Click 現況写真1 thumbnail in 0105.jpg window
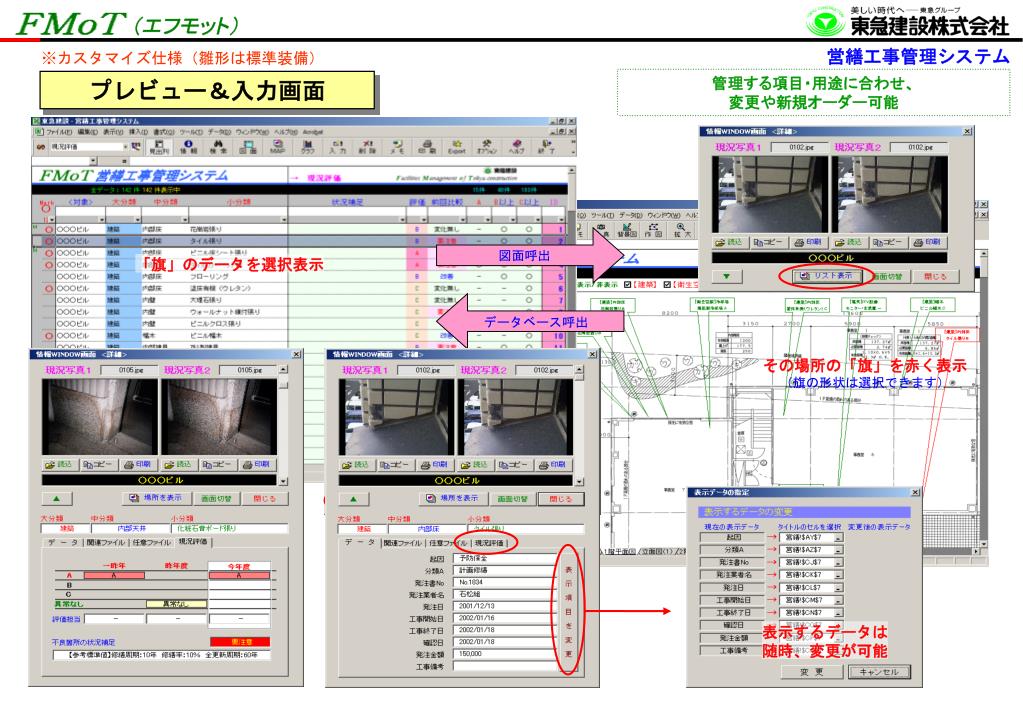The height and width of the screenshot is (708, 1023). (x=100, y=418)
